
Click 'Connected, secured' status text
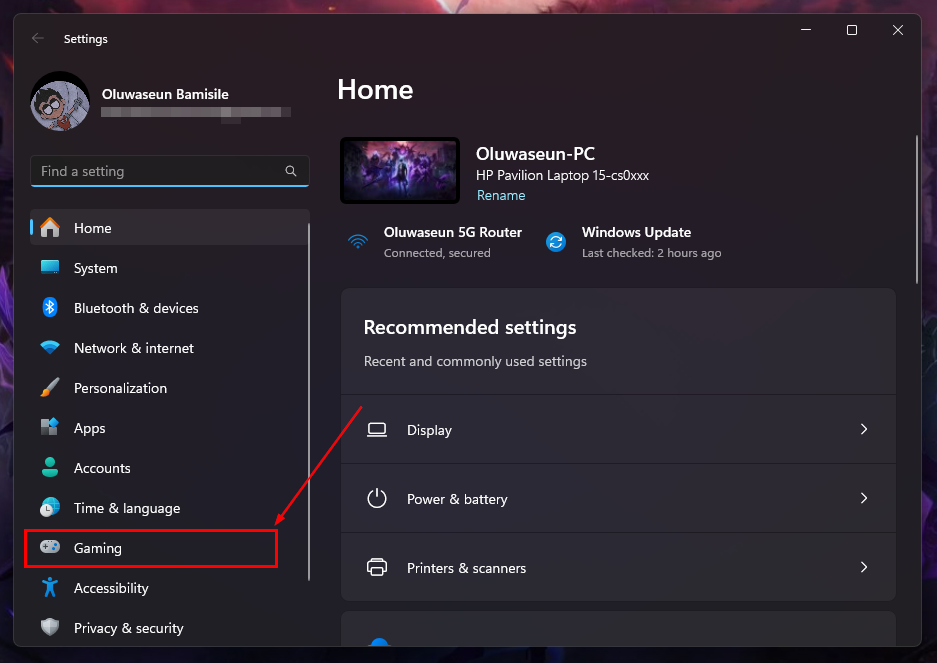pos(437,253)
